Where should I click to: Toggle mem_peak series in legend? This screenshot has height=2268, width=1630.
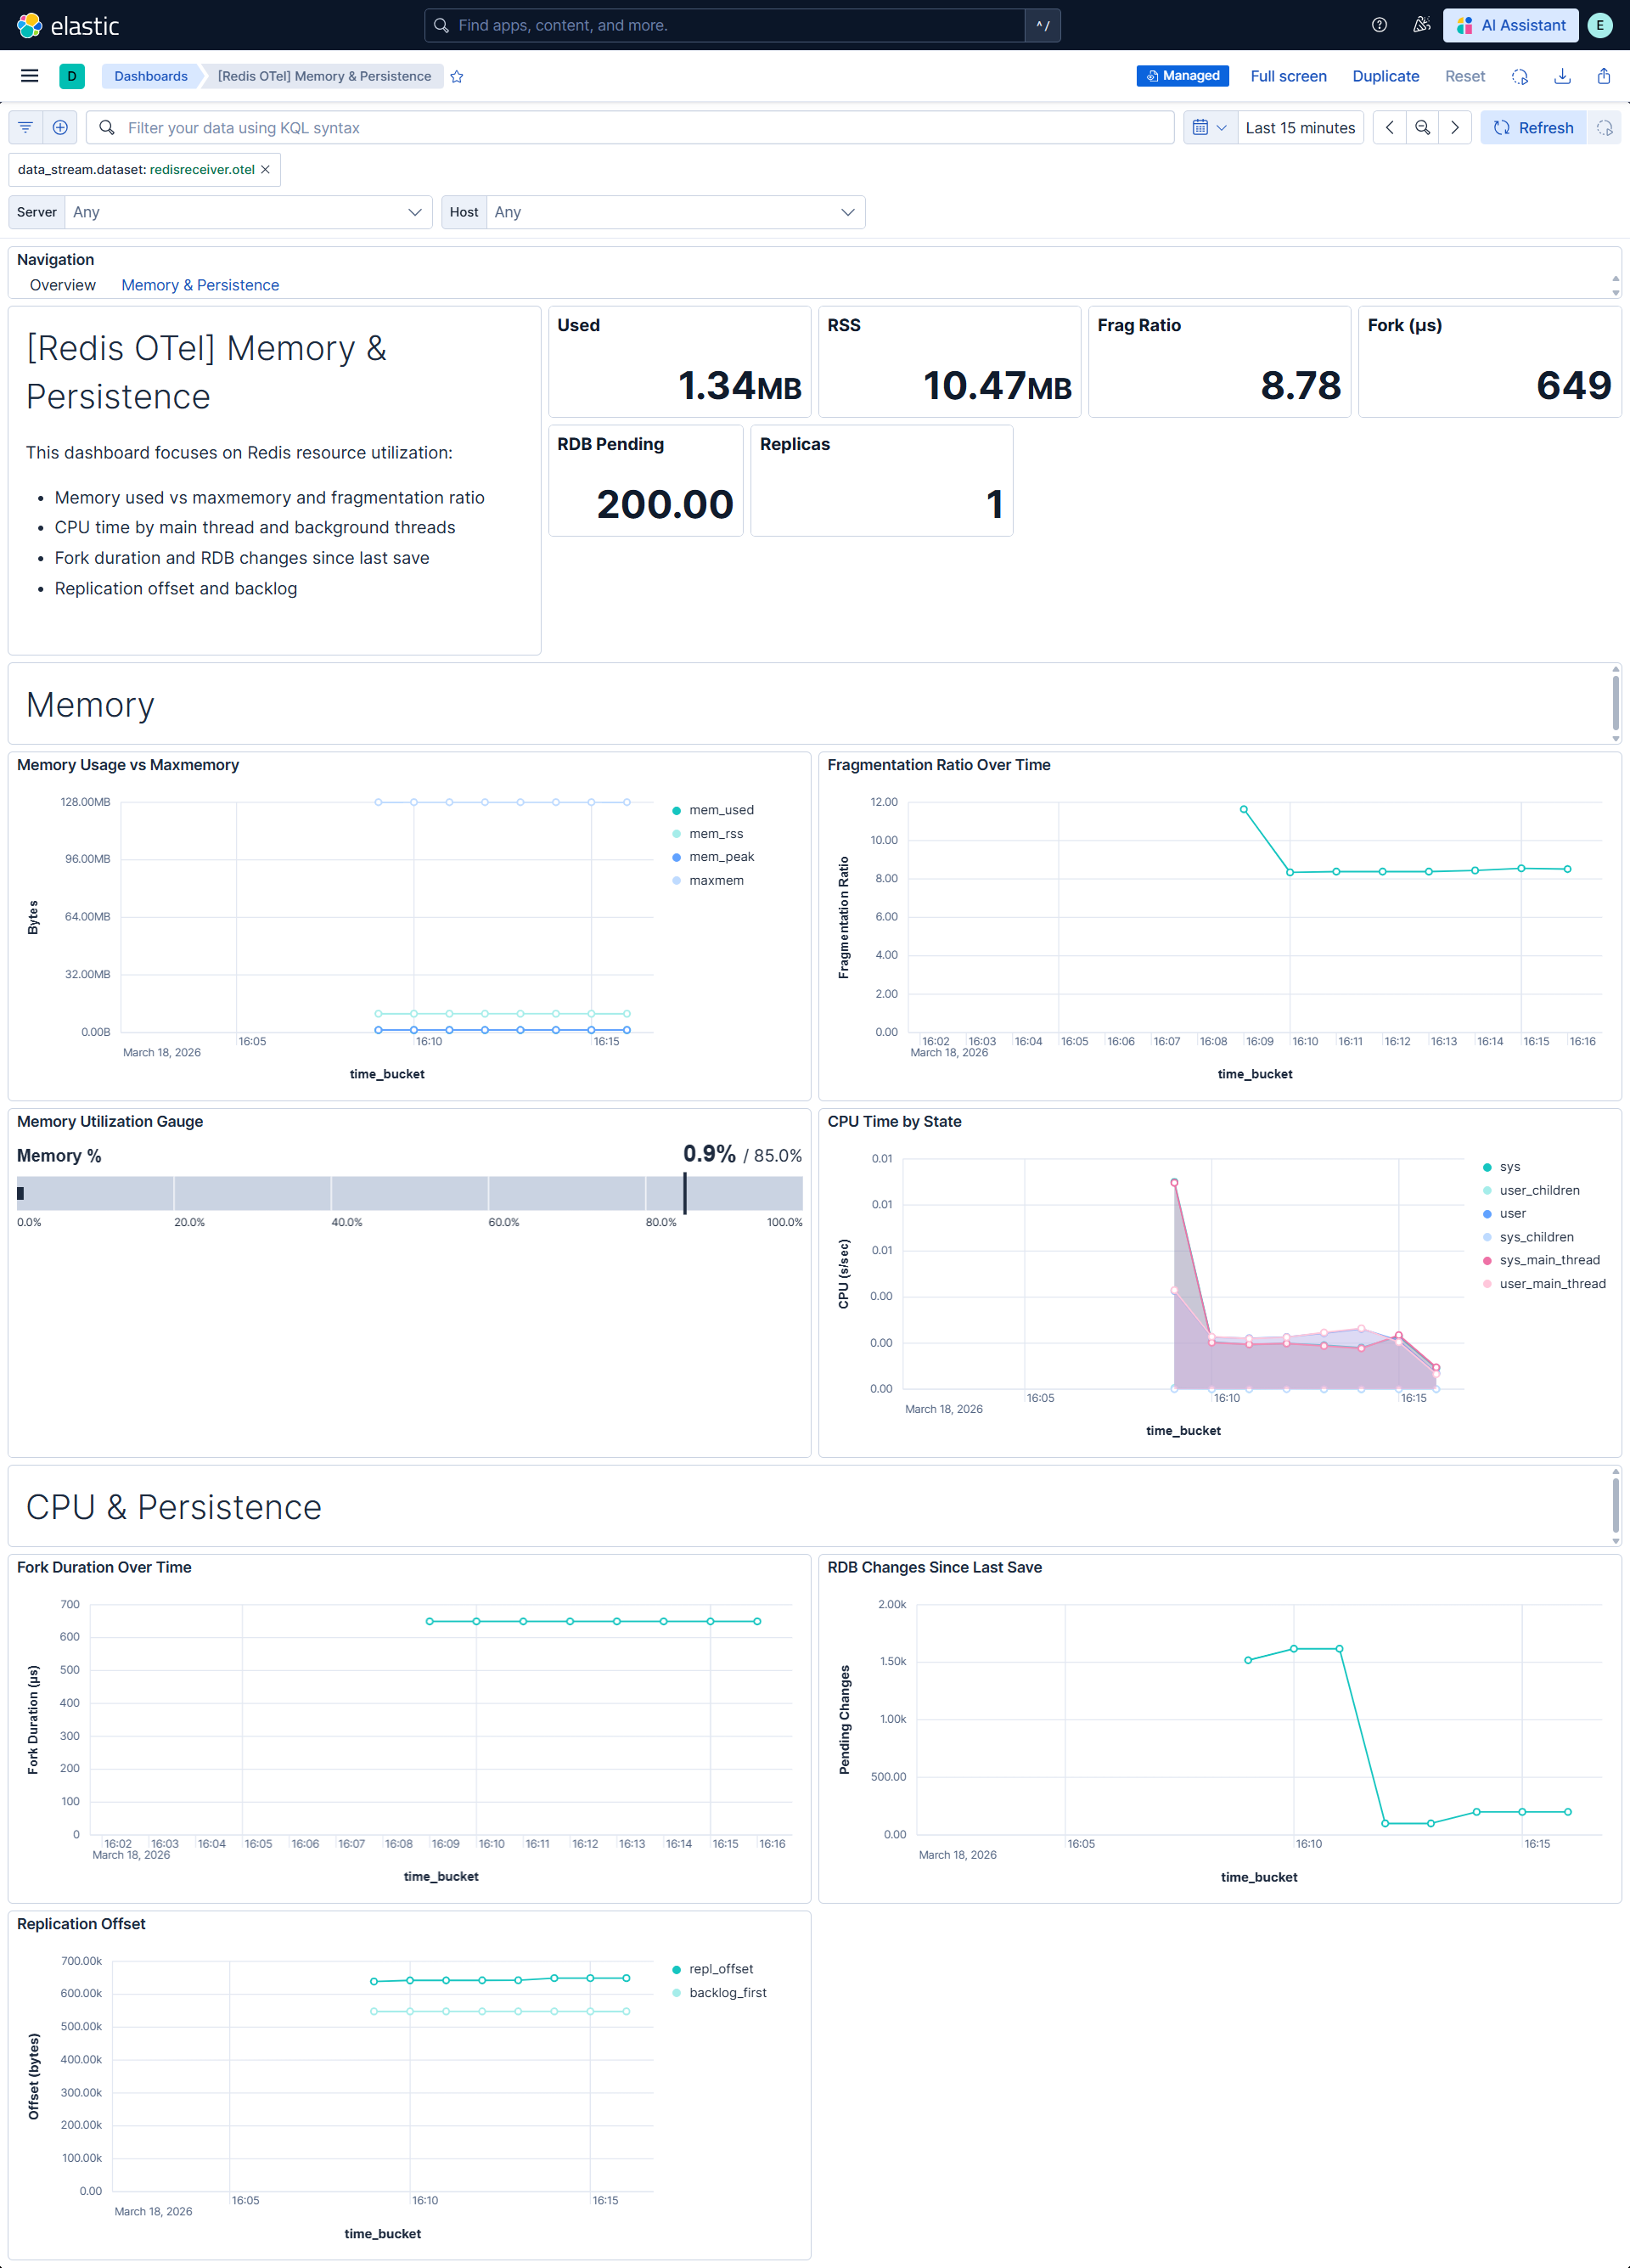tap(721, 857)
